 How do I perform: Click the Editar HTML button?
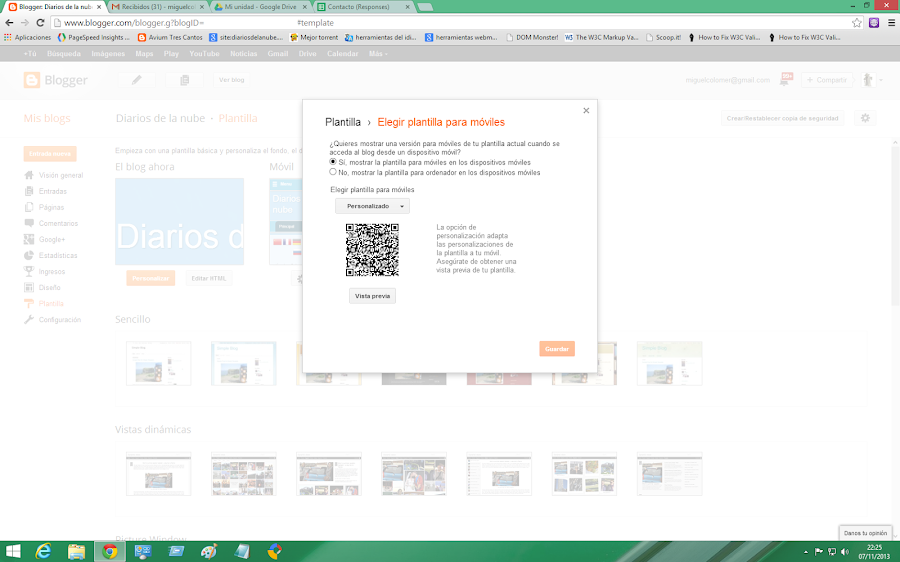pos(209,278)
